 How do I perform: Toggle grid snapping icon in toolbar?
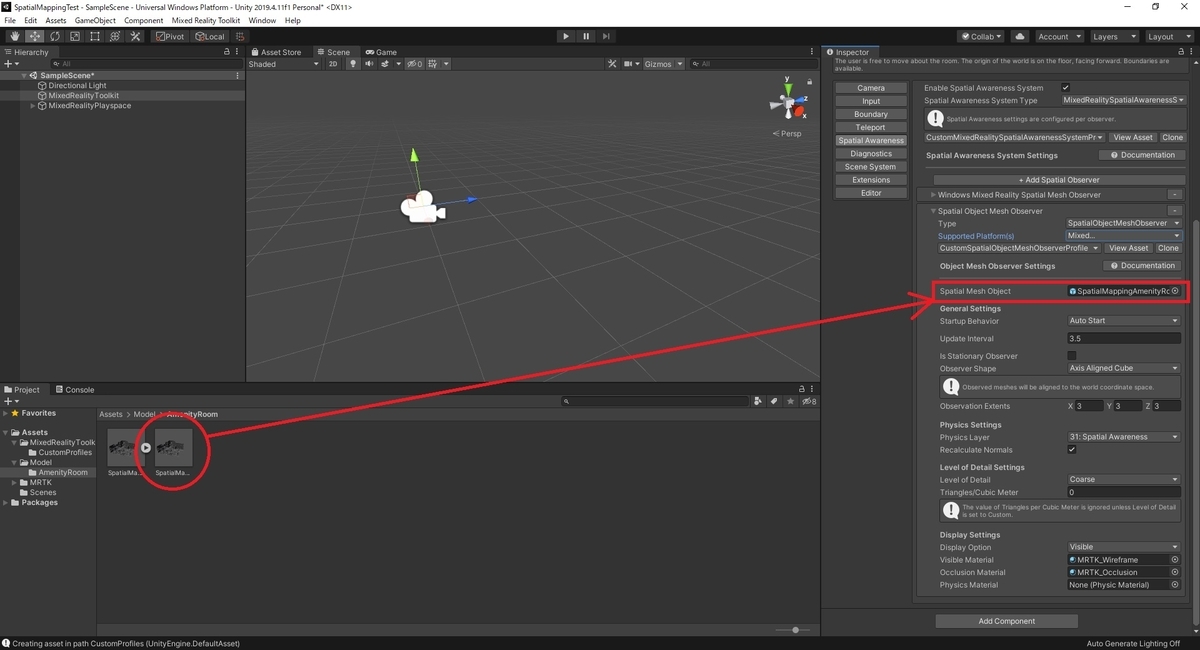[240, 36]
